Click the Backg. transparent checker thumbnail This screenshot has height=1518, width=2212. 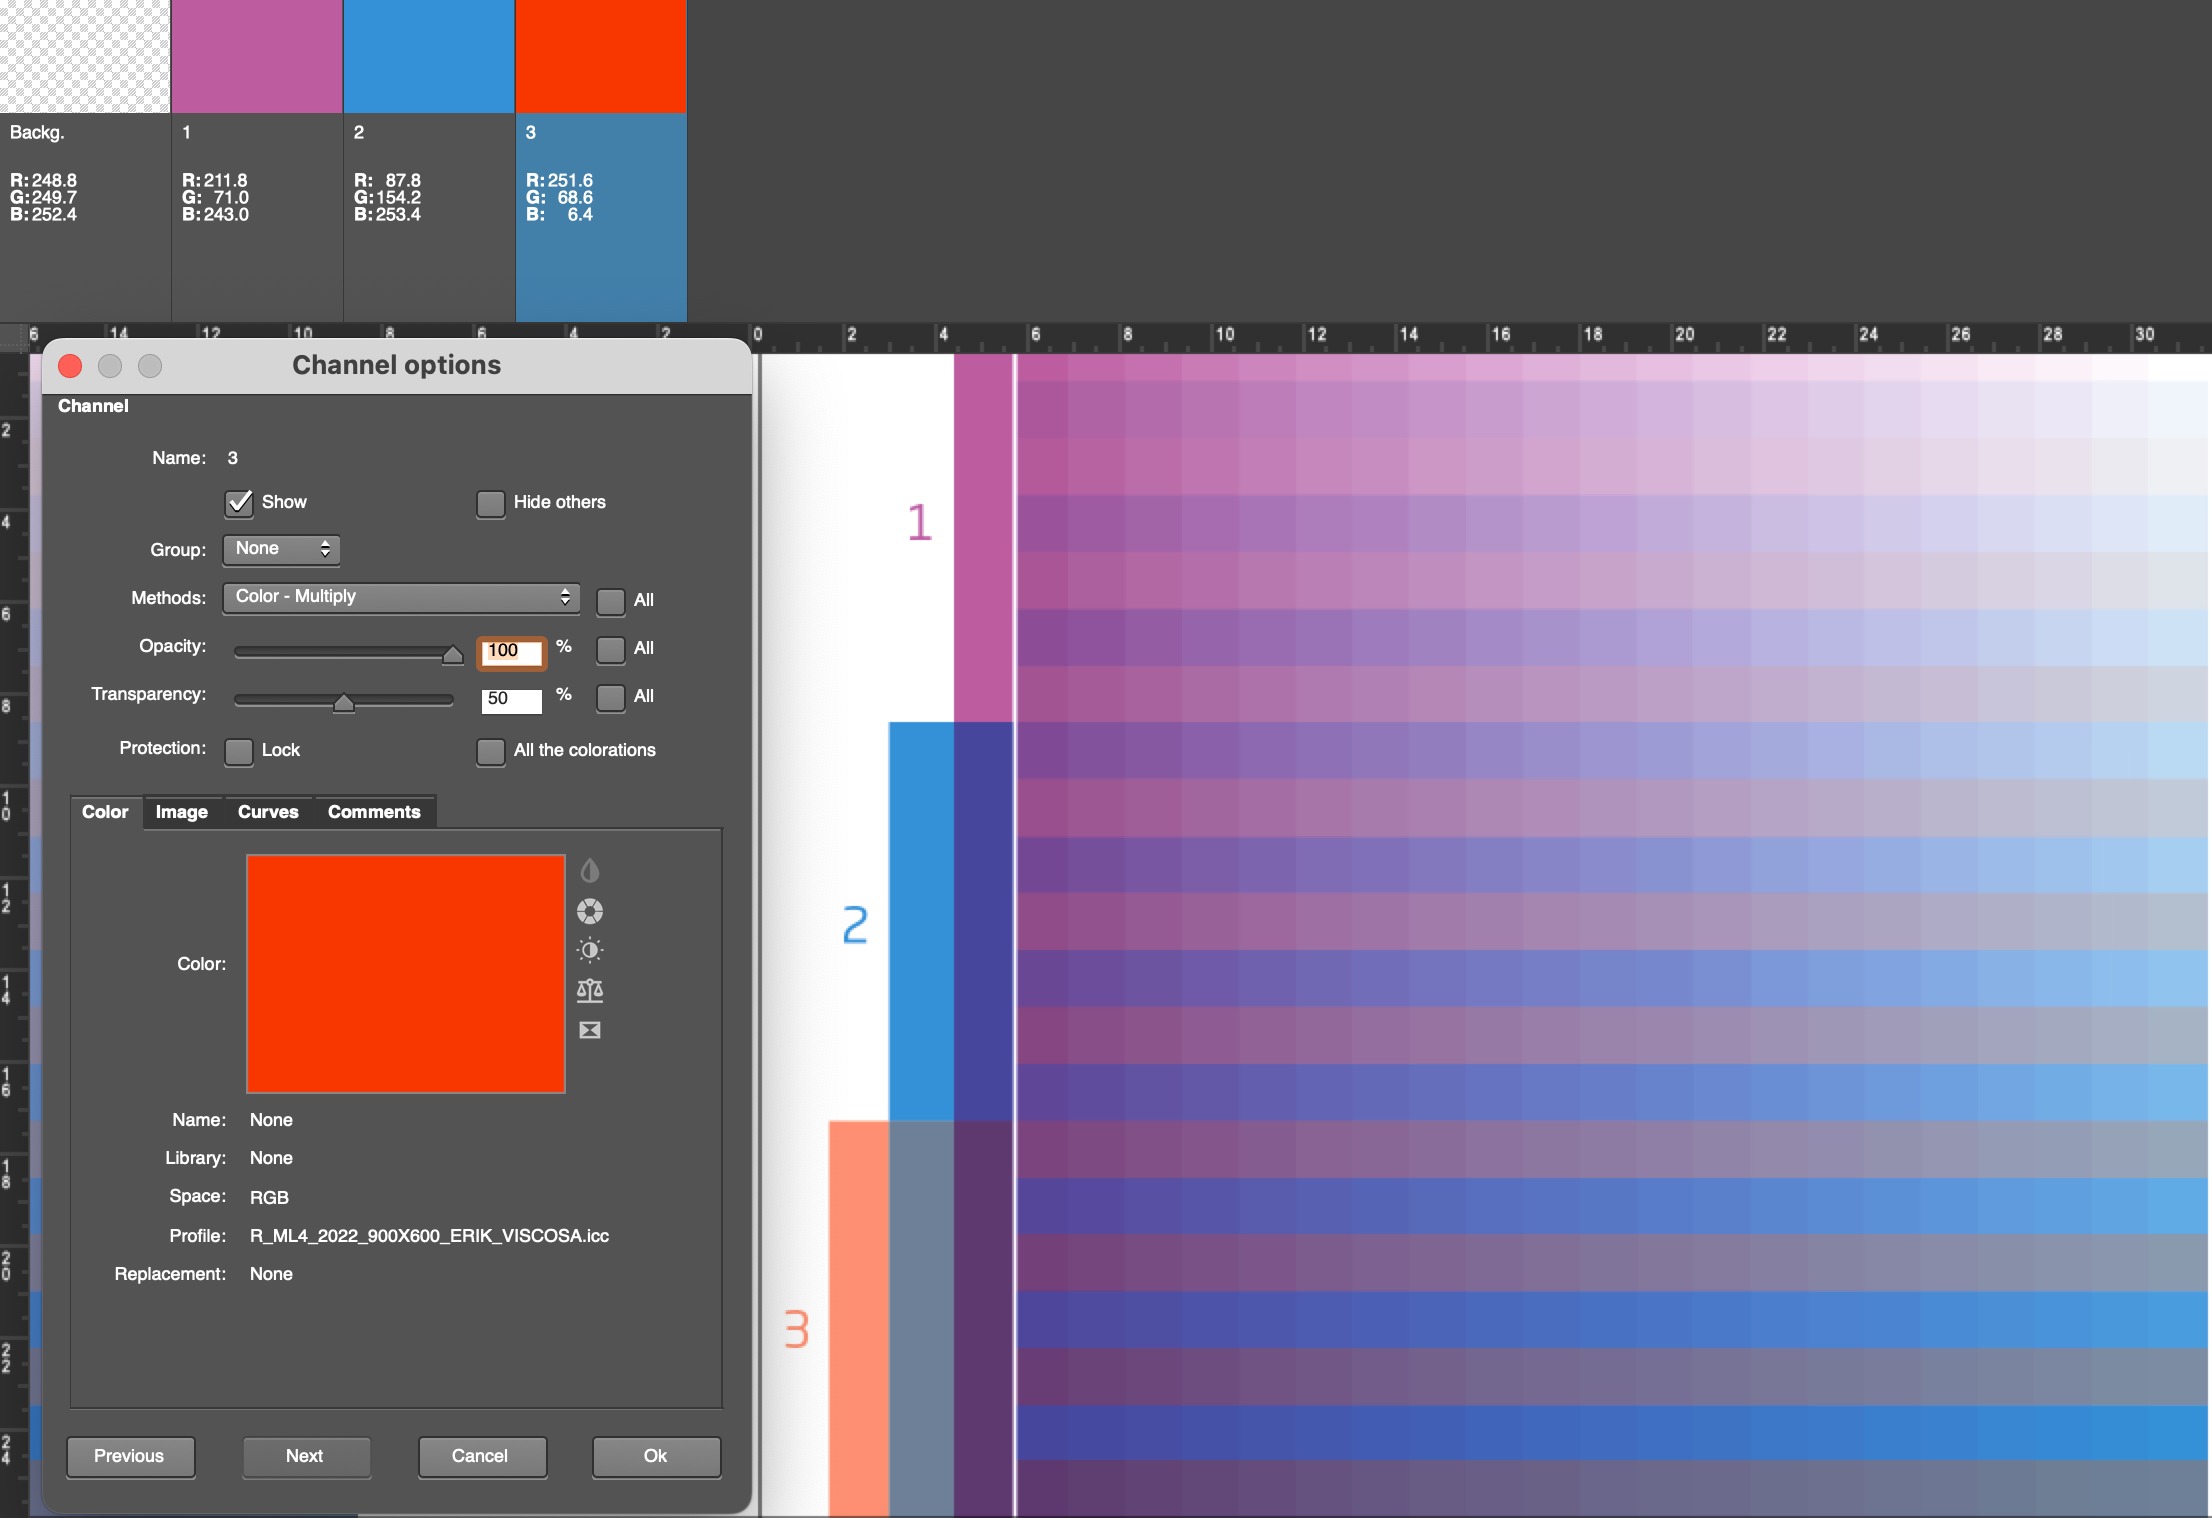85,56
